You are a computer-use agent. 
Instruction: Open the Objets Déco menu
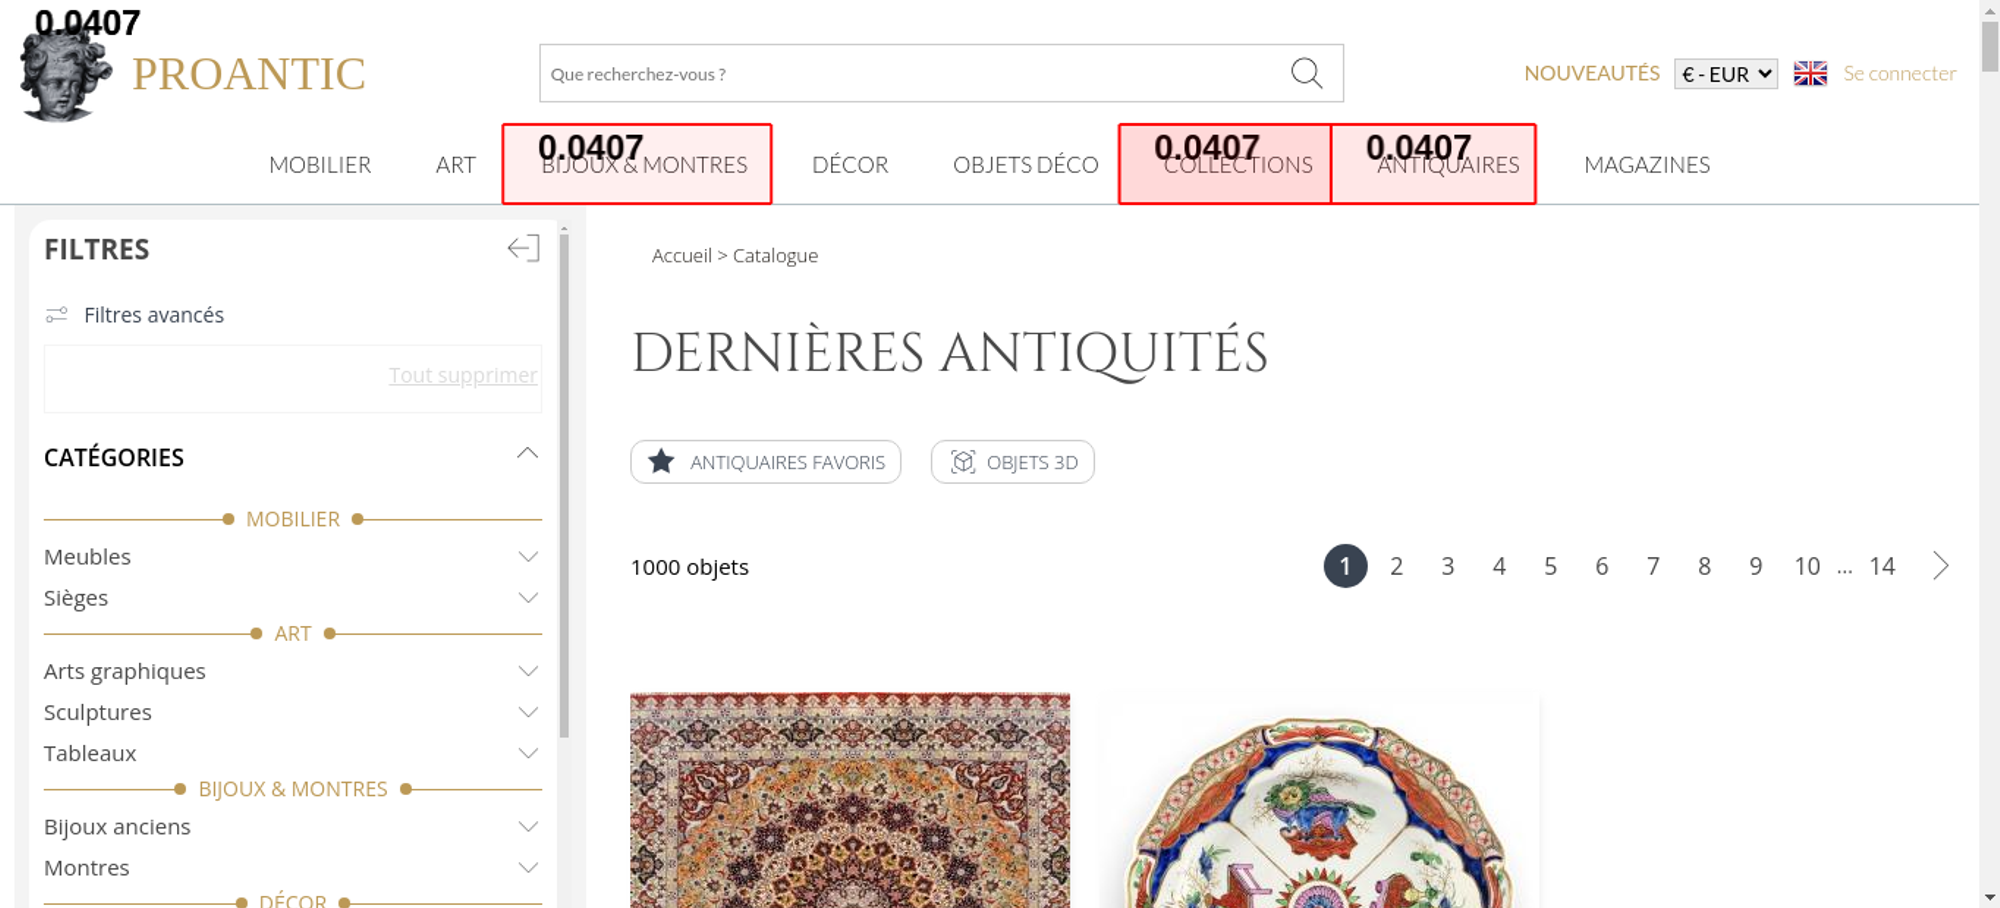[x=1025, y=165]
